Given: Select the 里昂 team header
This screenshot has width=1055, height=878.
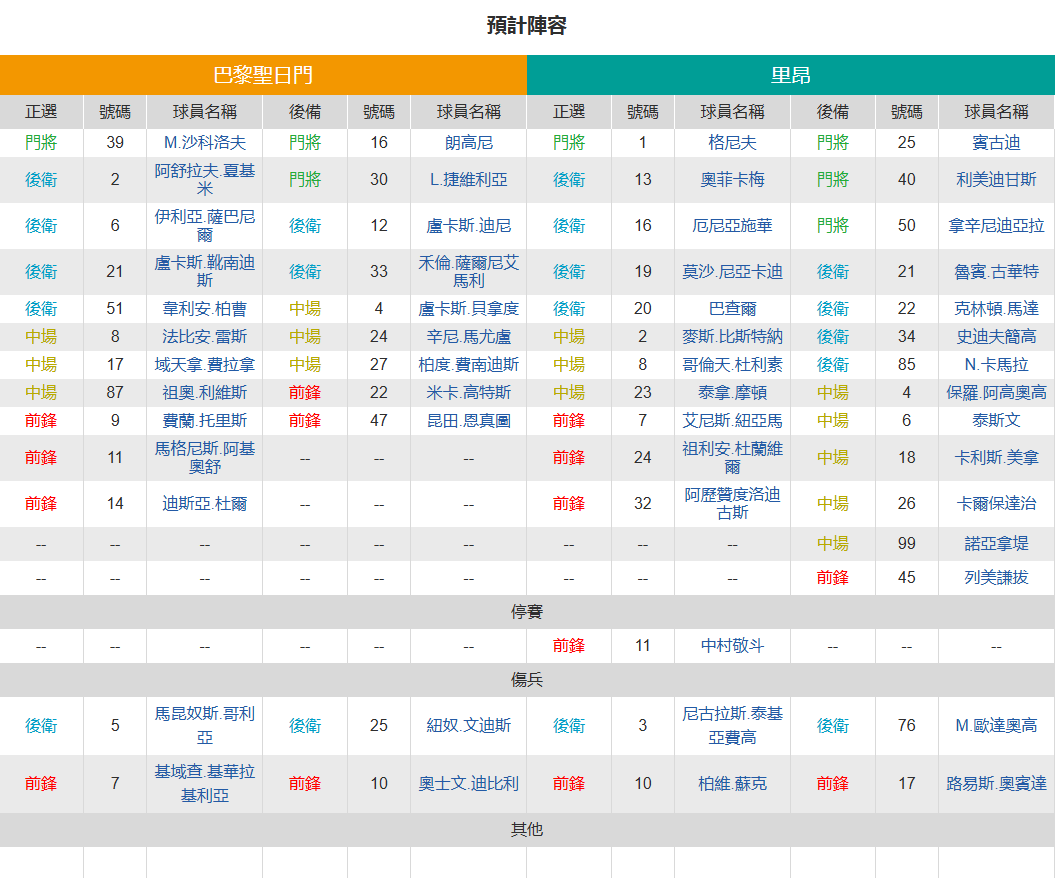Looking at the screenshot, I should (791, 75).
